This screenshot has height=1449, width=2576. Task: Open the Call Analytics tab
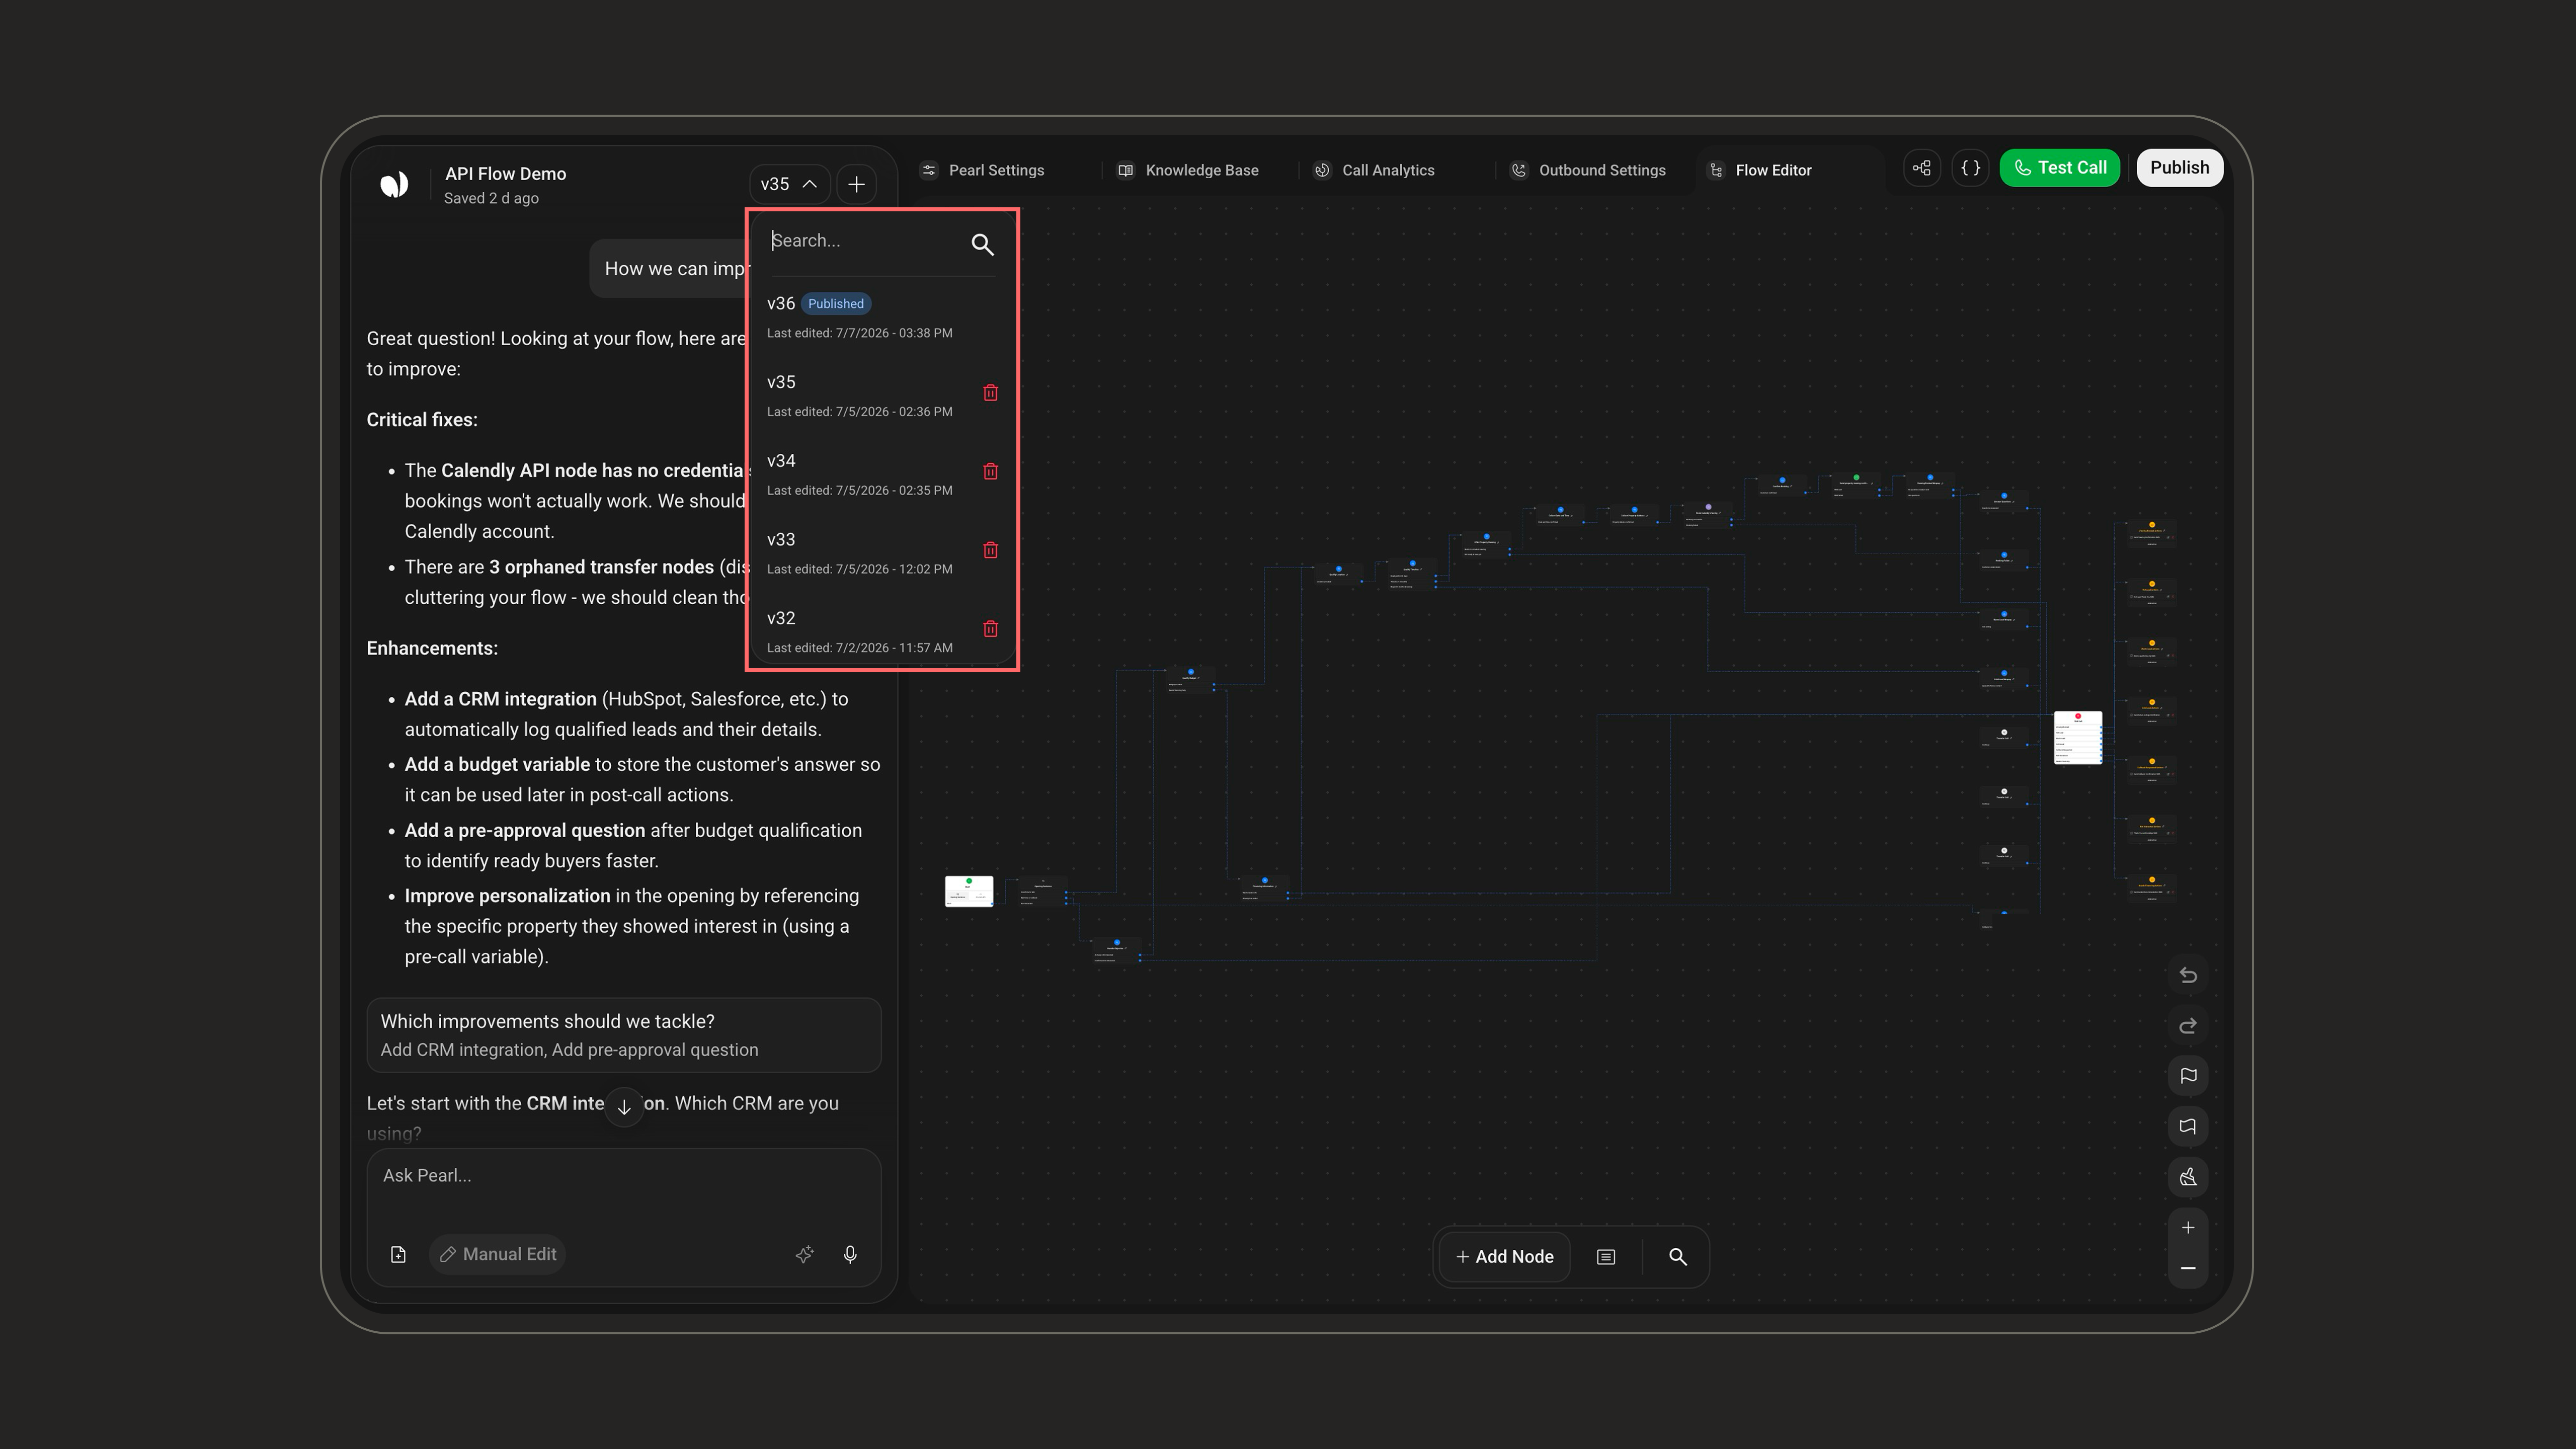(1374, 170)
